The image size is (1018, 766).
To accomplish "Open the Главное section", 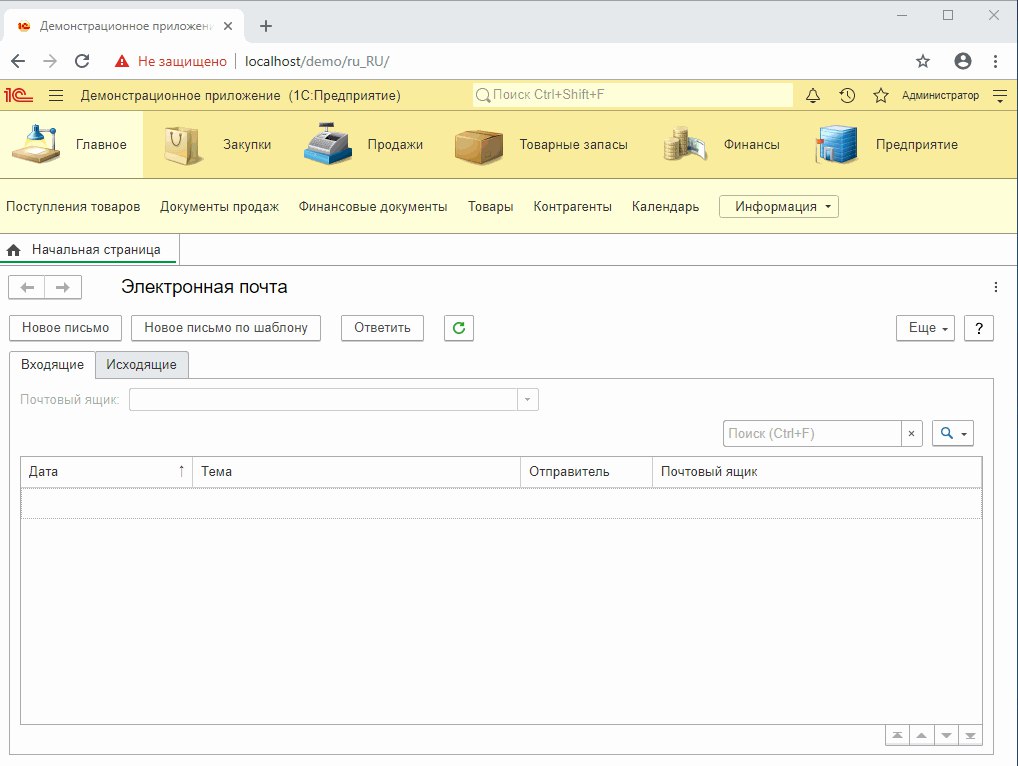I will click(71, 145).
